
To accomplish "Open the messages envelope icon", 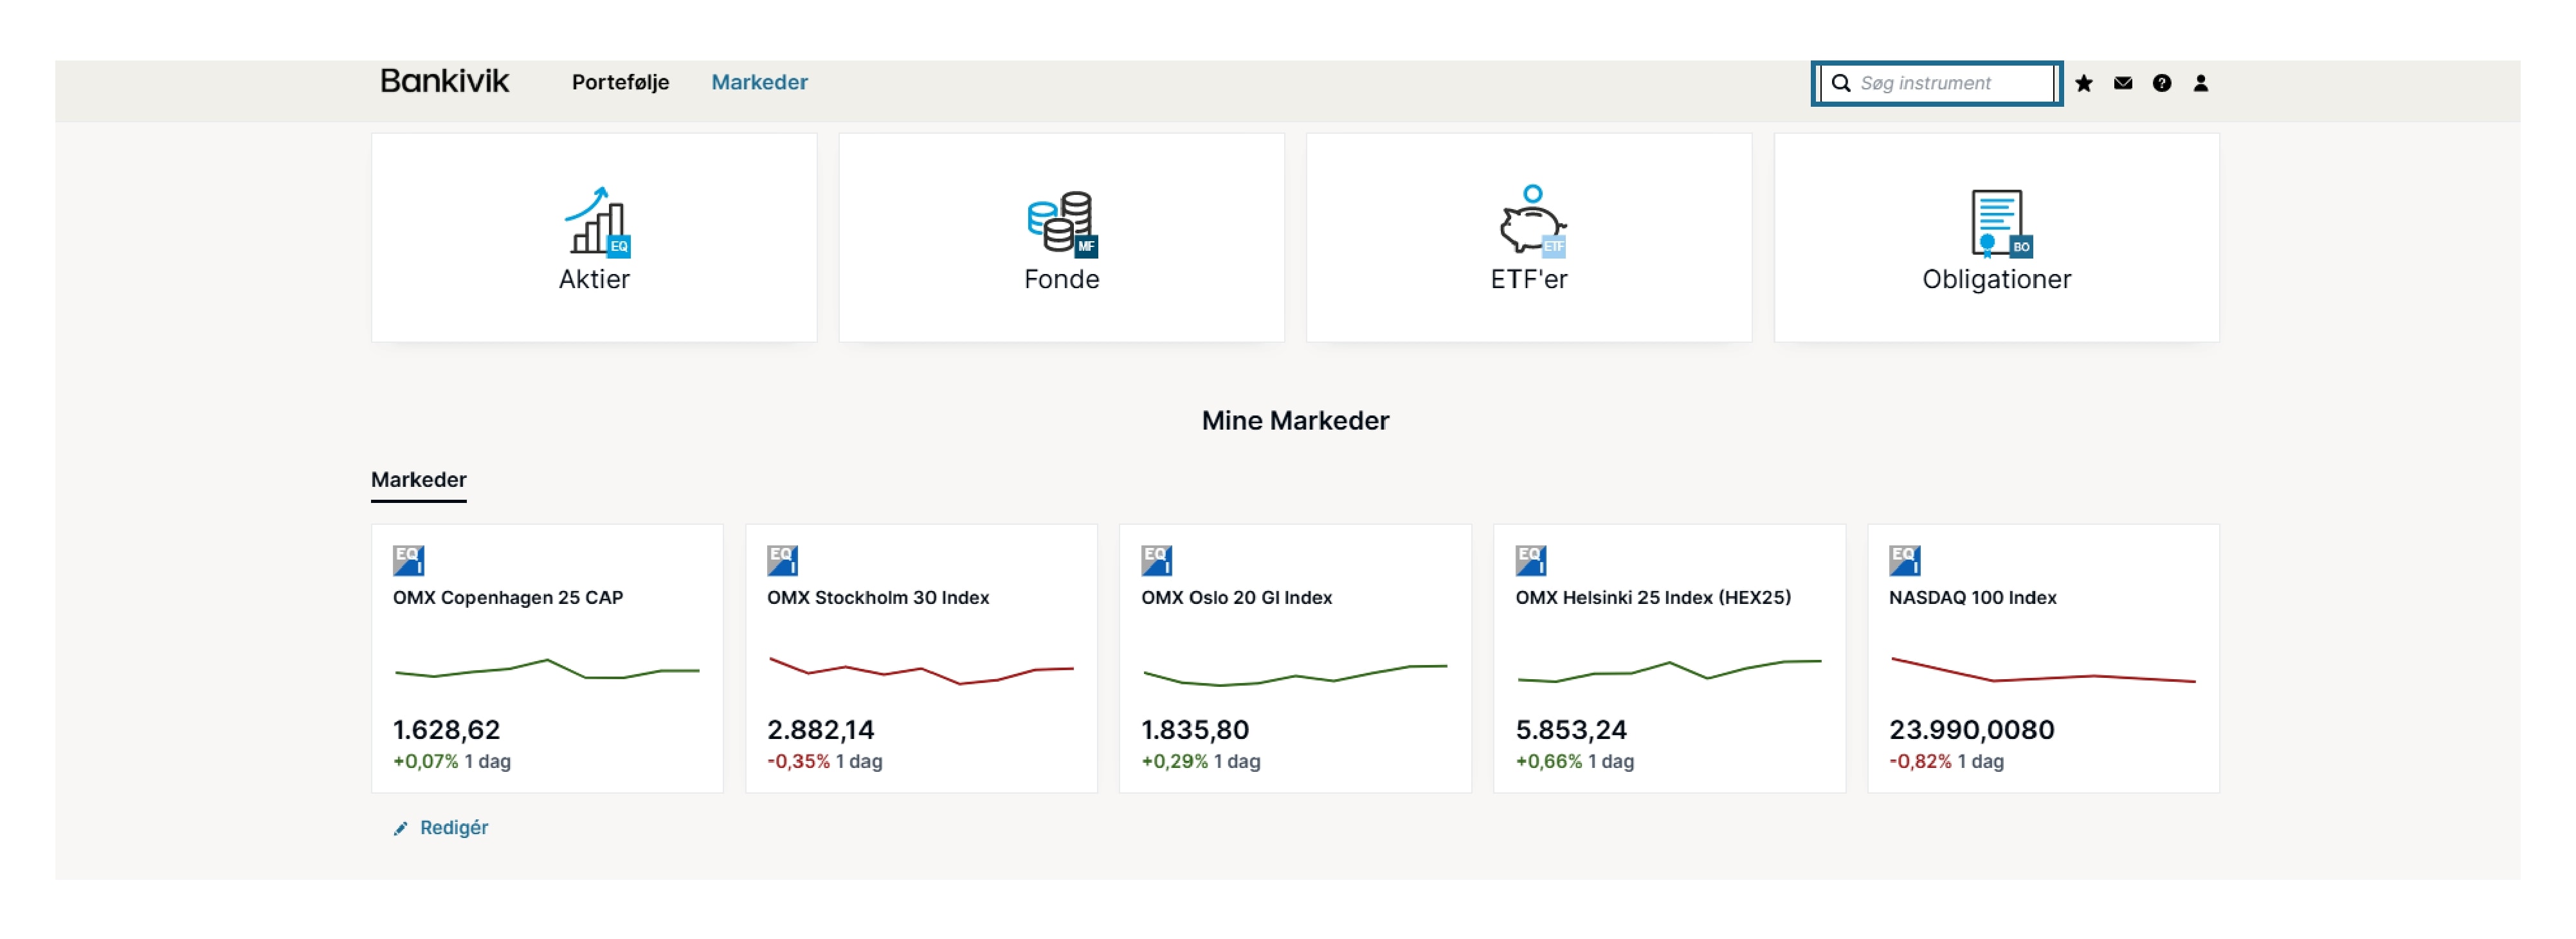I will [2122, 83].
